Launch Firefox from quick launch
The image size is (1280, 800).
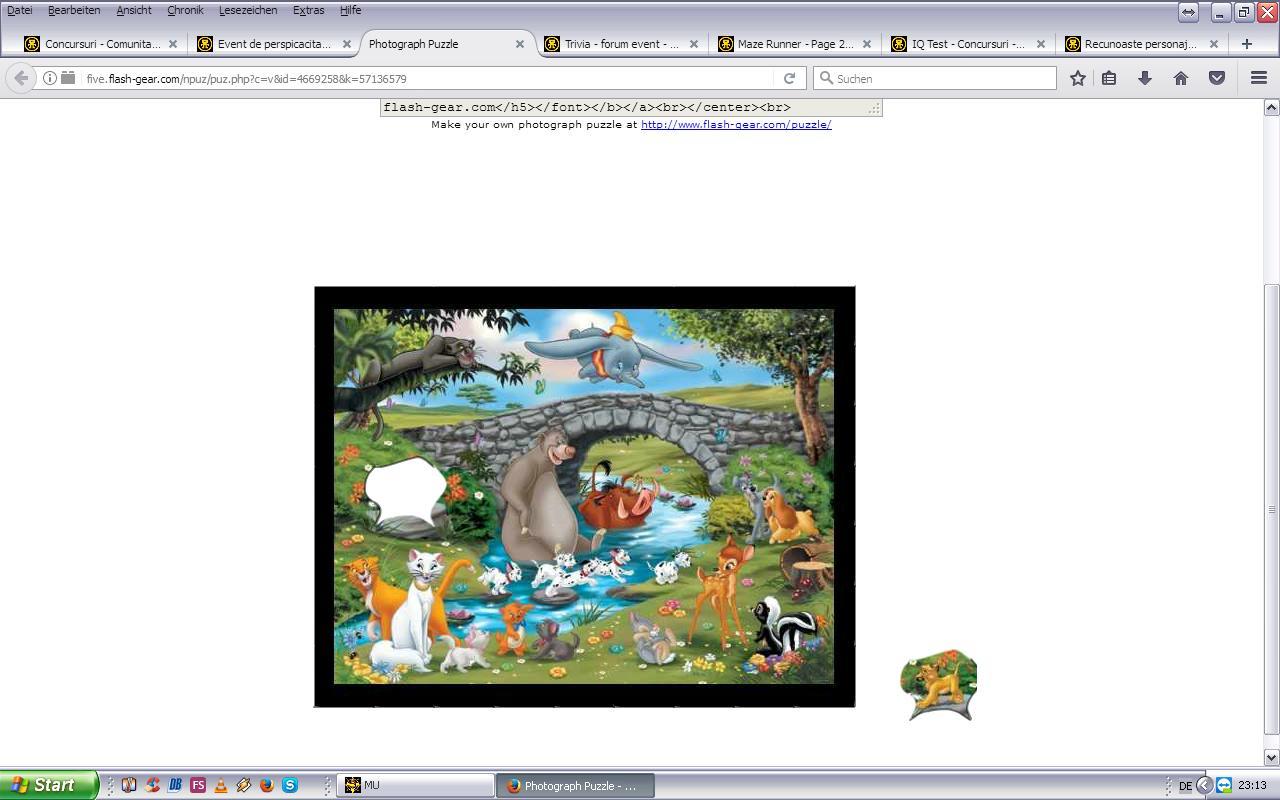(x=267, y=786)
